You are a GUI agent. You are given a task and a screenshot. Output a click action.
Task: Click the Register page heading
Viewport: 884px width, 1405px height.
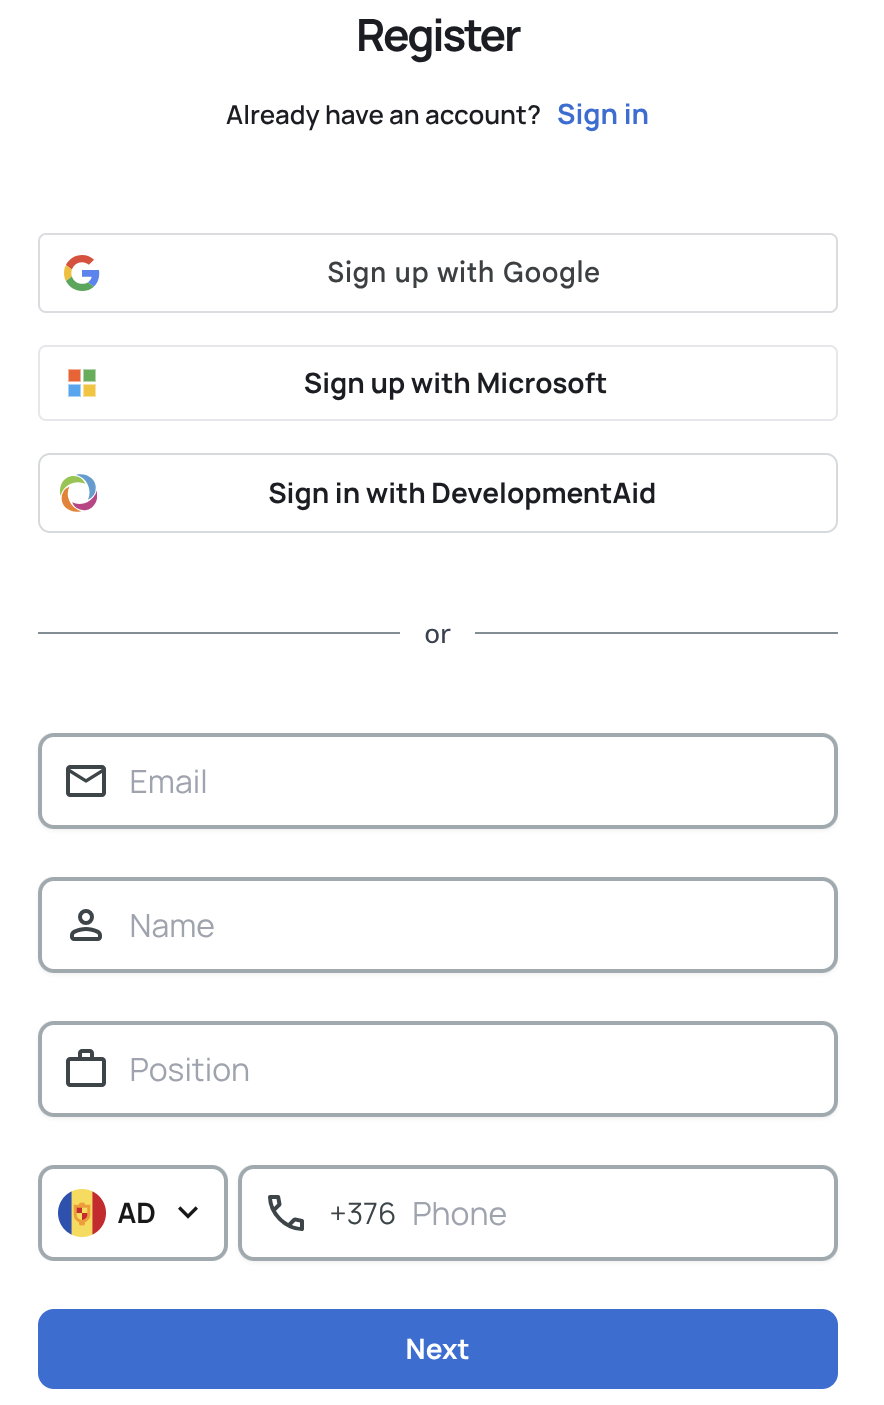(x=438, y=37)
